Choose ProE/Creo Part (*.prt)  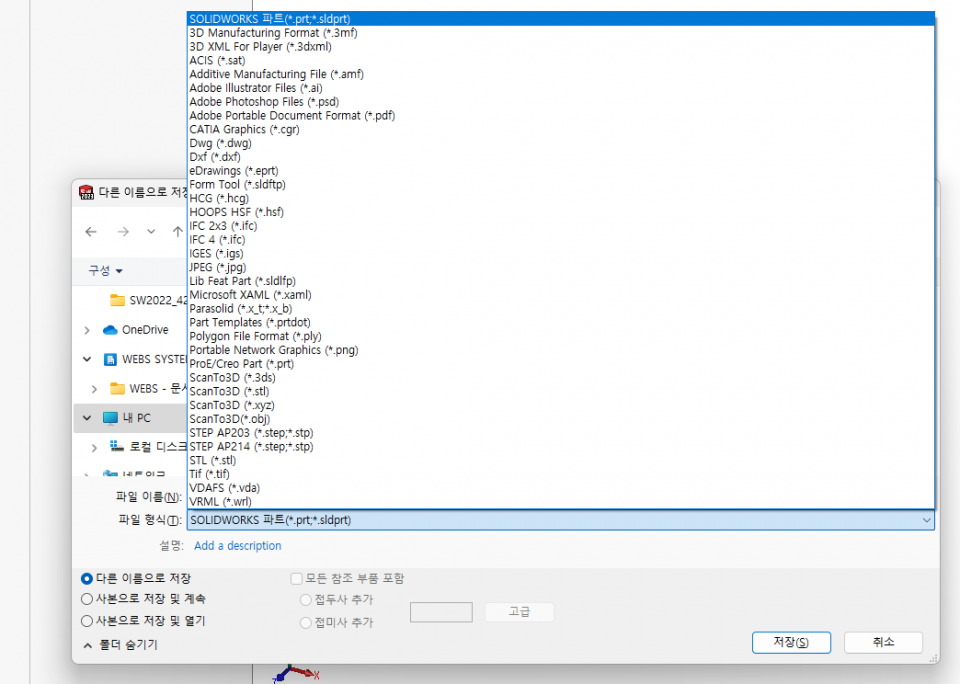coord(561,364)
